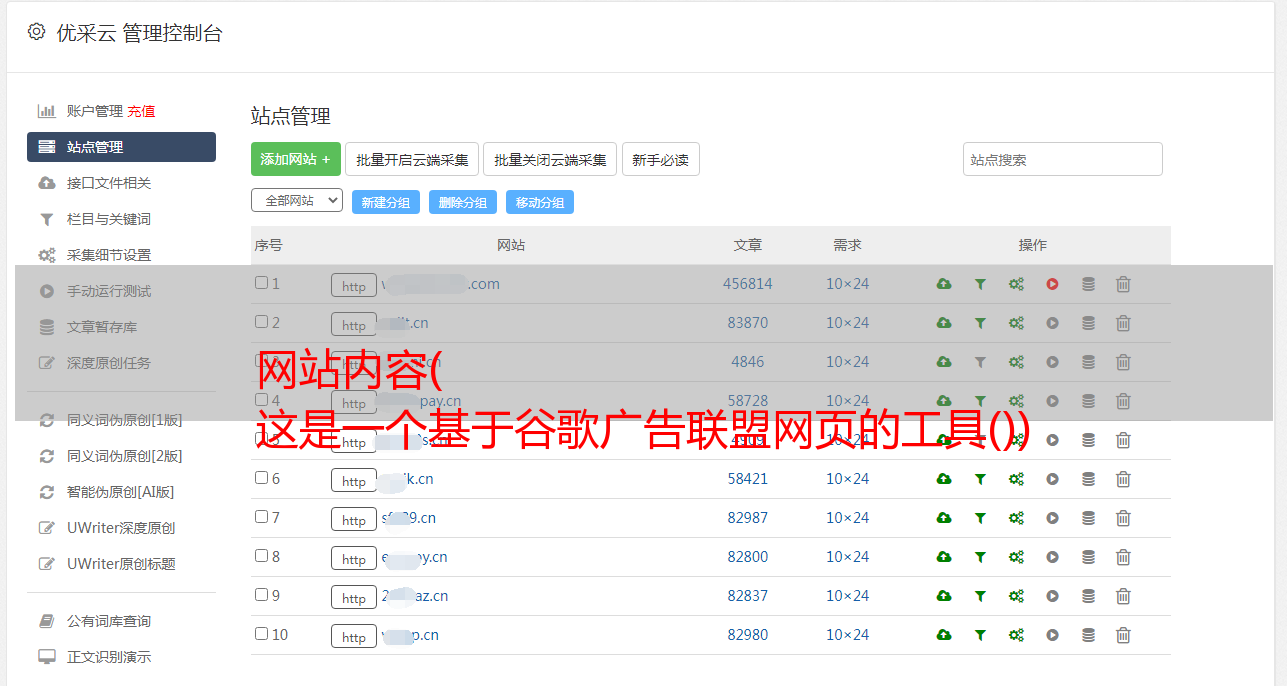This screenshot has width=1287, height=686.
Task: Click cloud upload icon in 82800 row
Action: [x=944, y=557]
